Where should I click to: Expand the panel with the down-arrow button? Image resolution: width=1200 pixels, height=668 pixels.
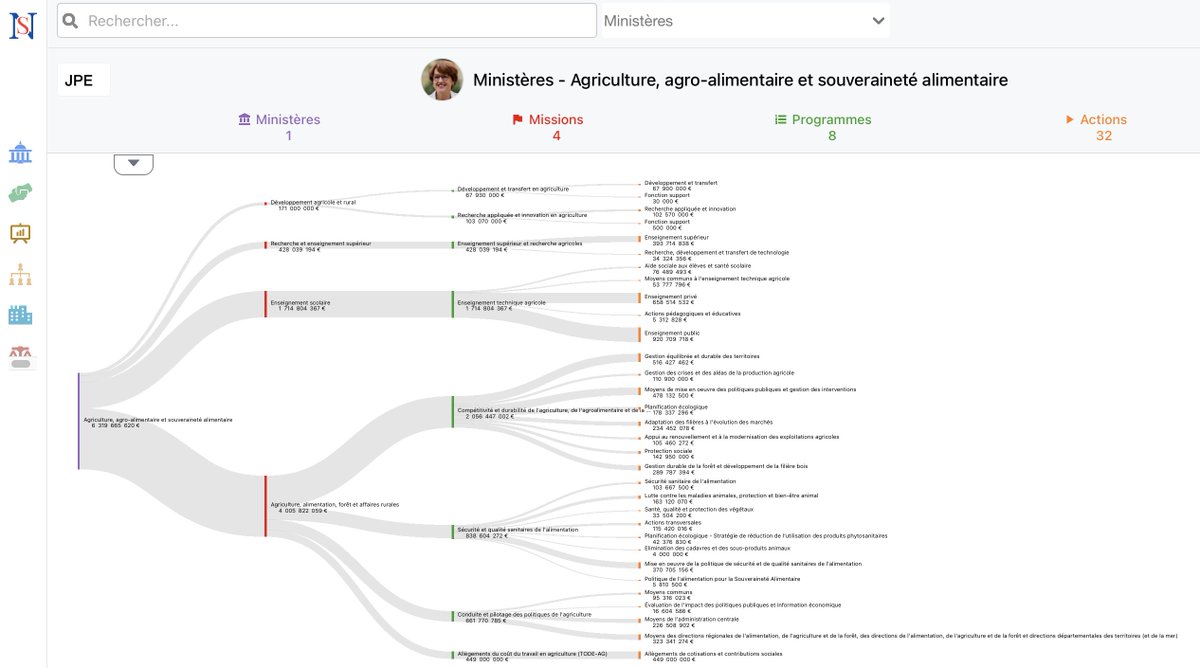click(x=134, y=164)
